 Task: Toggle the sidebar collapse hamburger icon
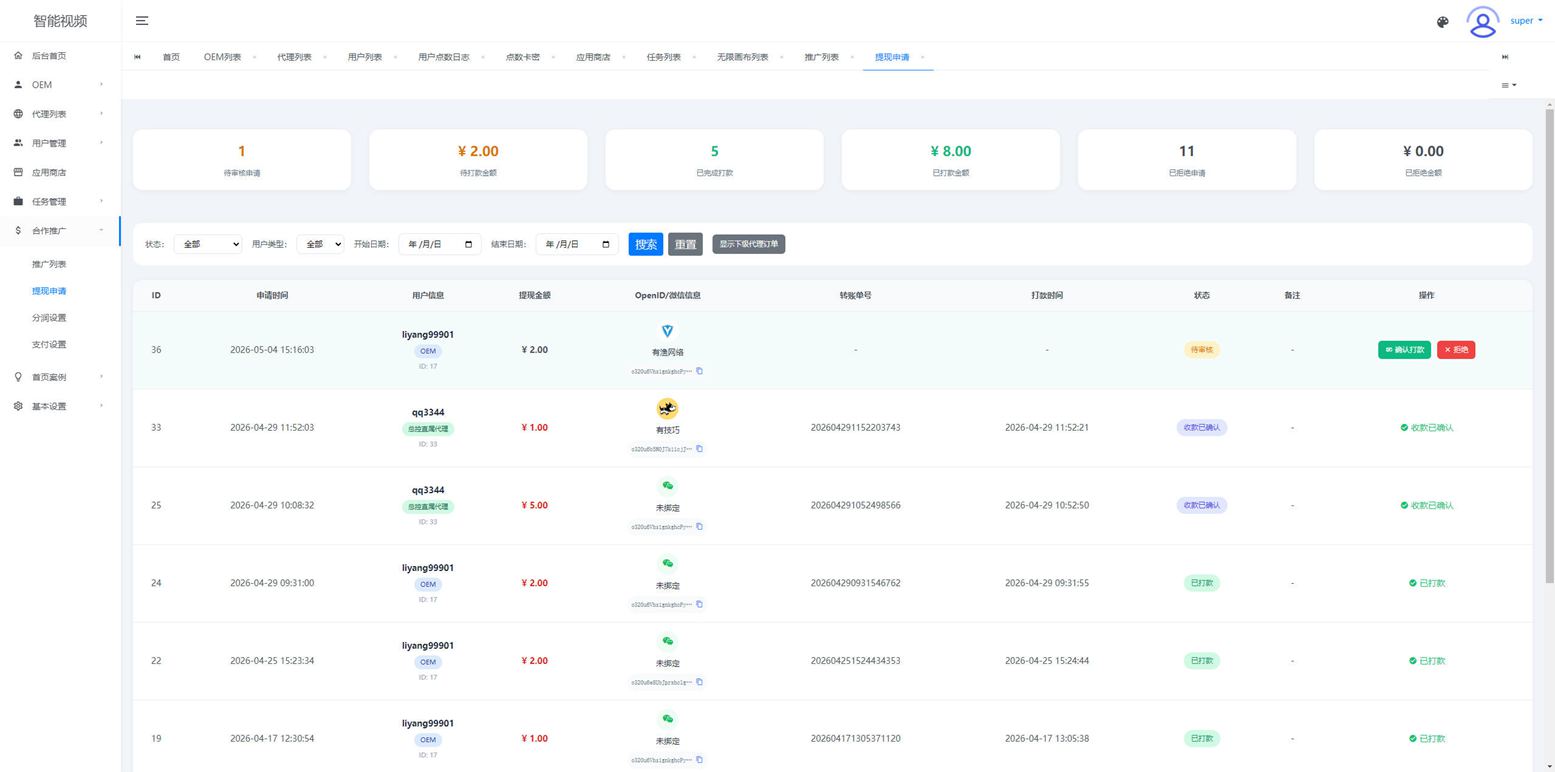click(x=142, y=21)
